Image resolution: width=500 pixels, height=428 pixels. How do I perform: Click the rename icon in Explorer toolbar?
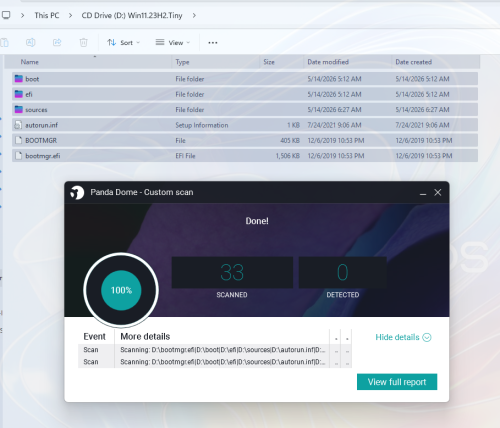[x=30, y=42]
